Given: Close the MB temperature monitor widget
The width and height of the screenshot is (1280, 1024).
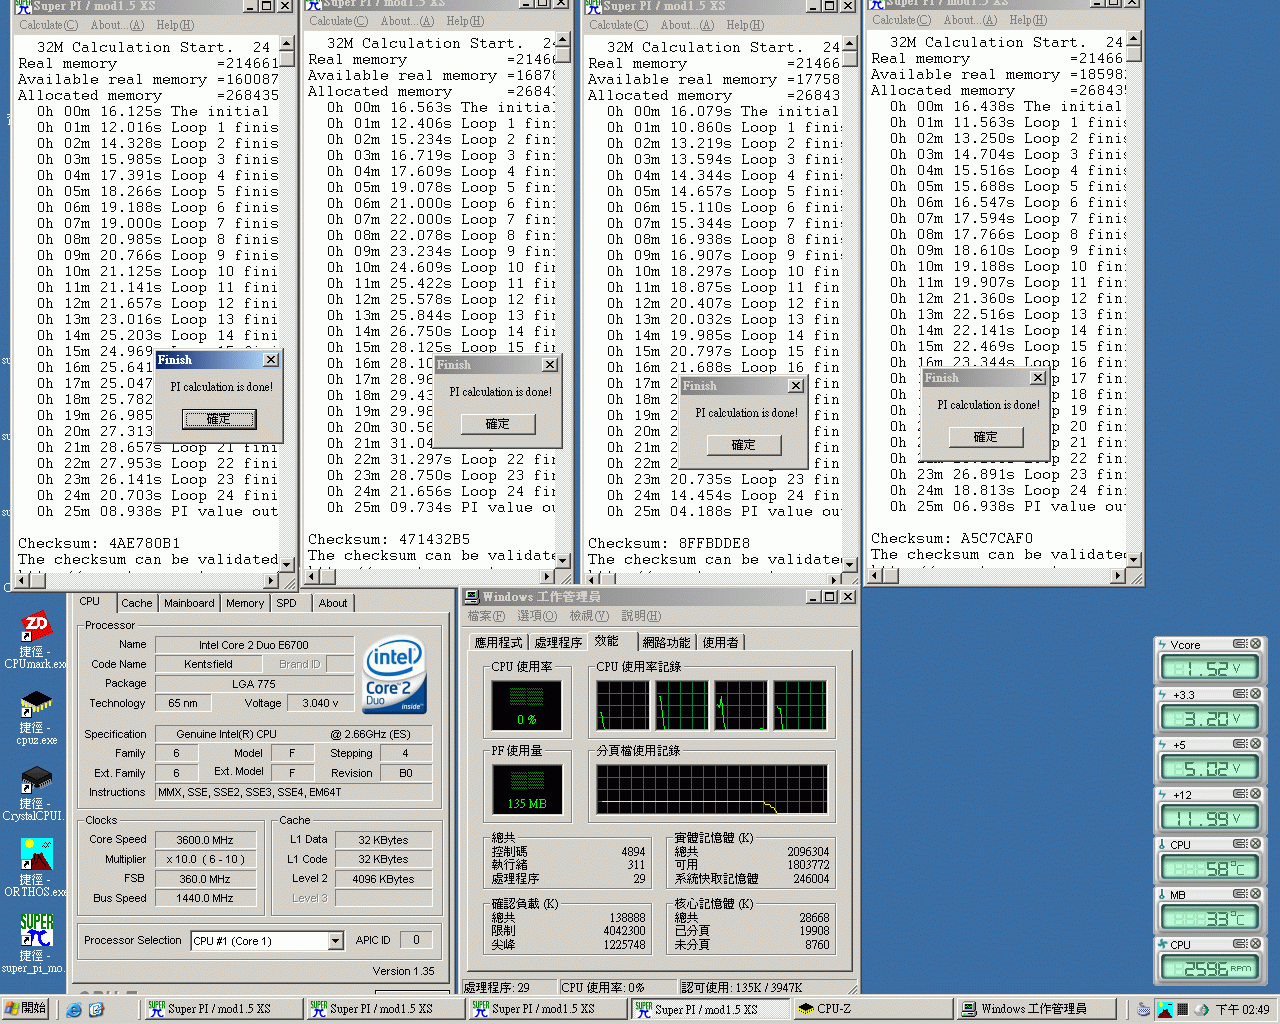Looking at the screenshot, I should [1256, 894].
